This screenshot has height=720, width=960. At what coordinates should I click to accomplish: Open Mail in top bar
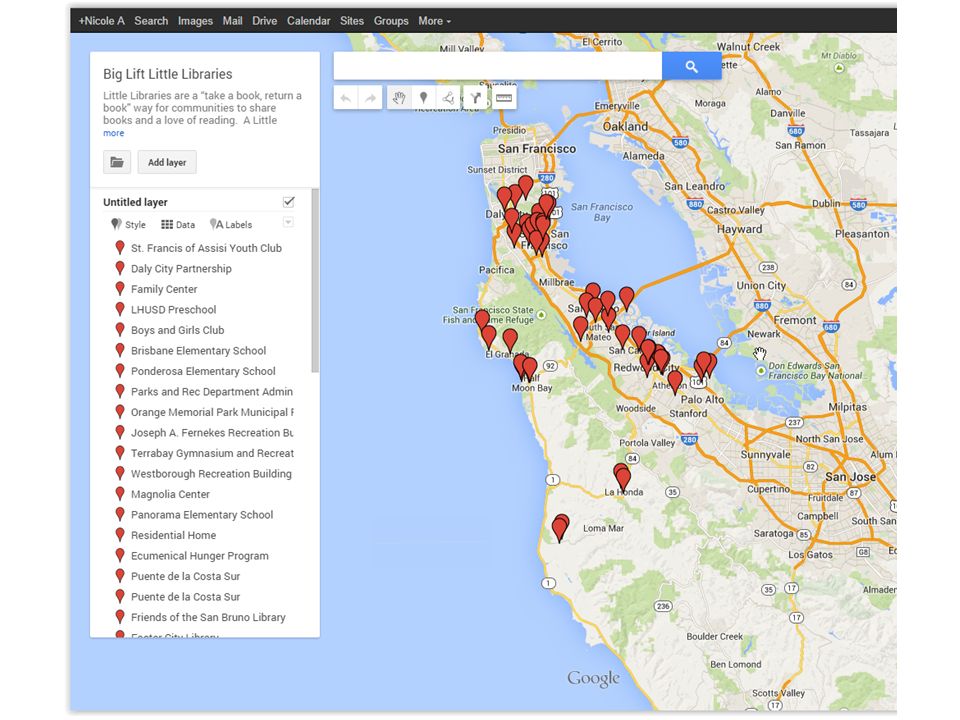coord(233,21)
